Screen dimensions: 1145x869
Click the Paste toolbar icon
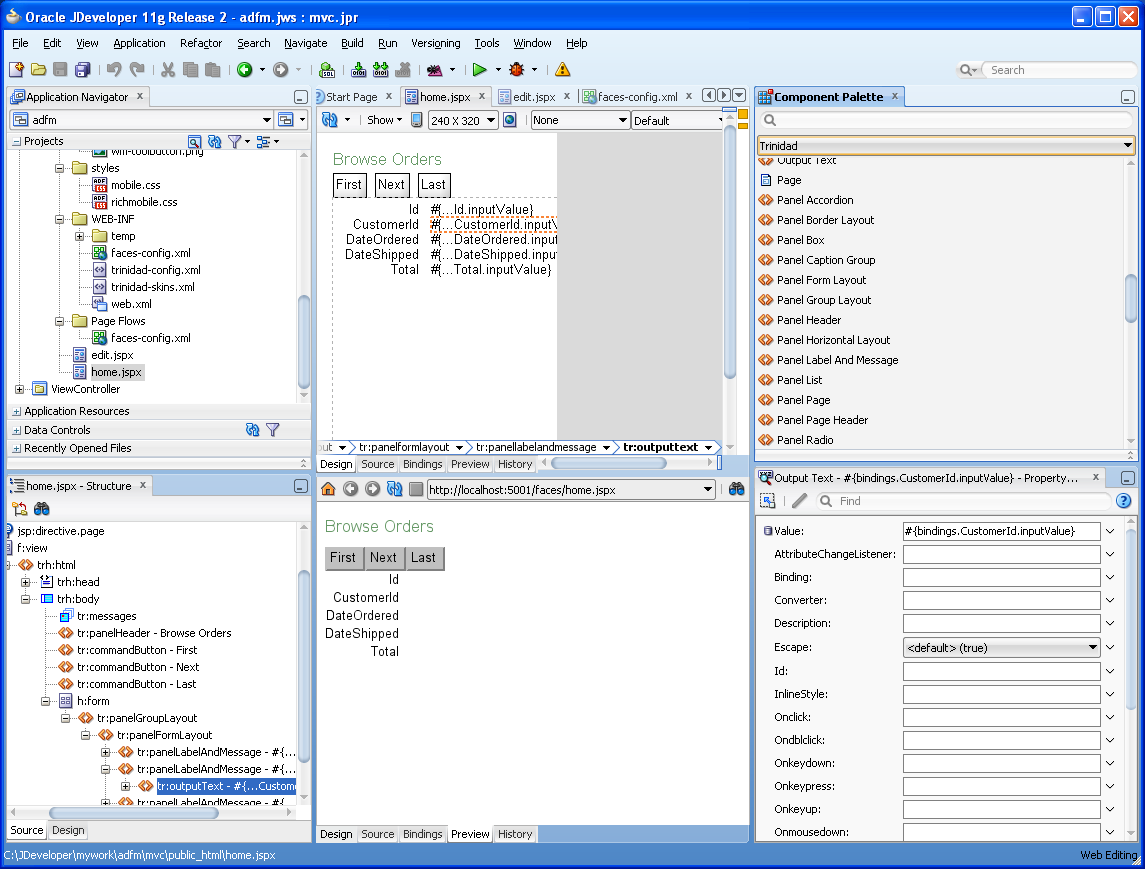coord(212,69)
